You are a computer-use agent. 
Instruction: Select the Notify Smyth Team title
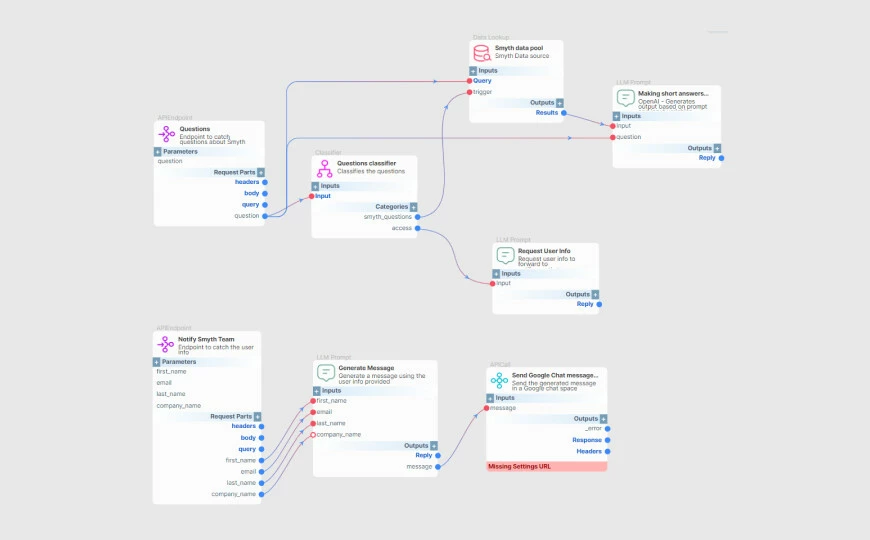(x=206, y=339)
